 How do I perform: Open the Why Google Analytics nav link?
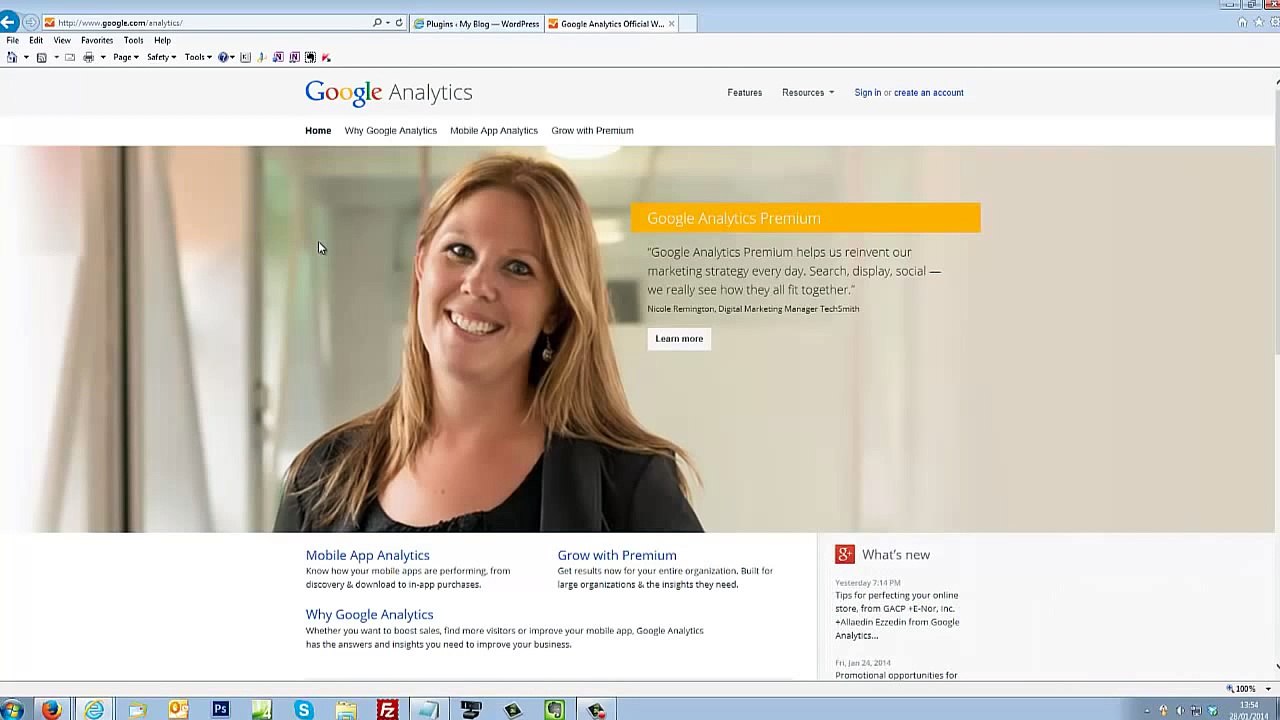point(390,130)
